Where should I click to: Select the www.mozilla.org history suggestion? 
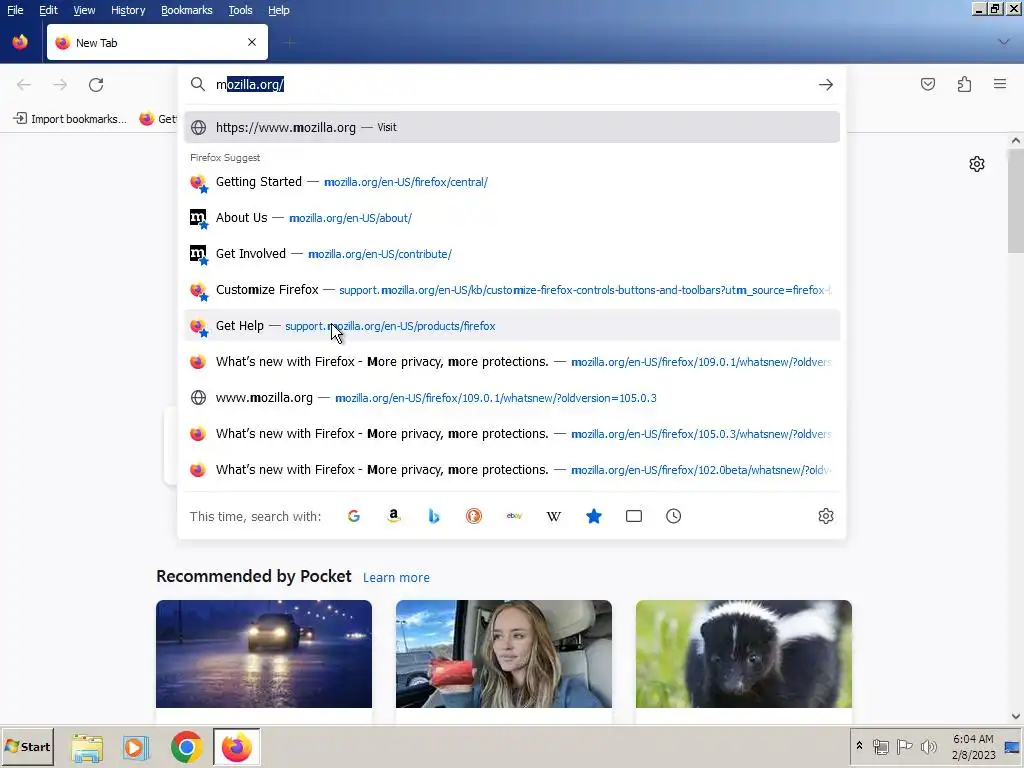(511, 397)
